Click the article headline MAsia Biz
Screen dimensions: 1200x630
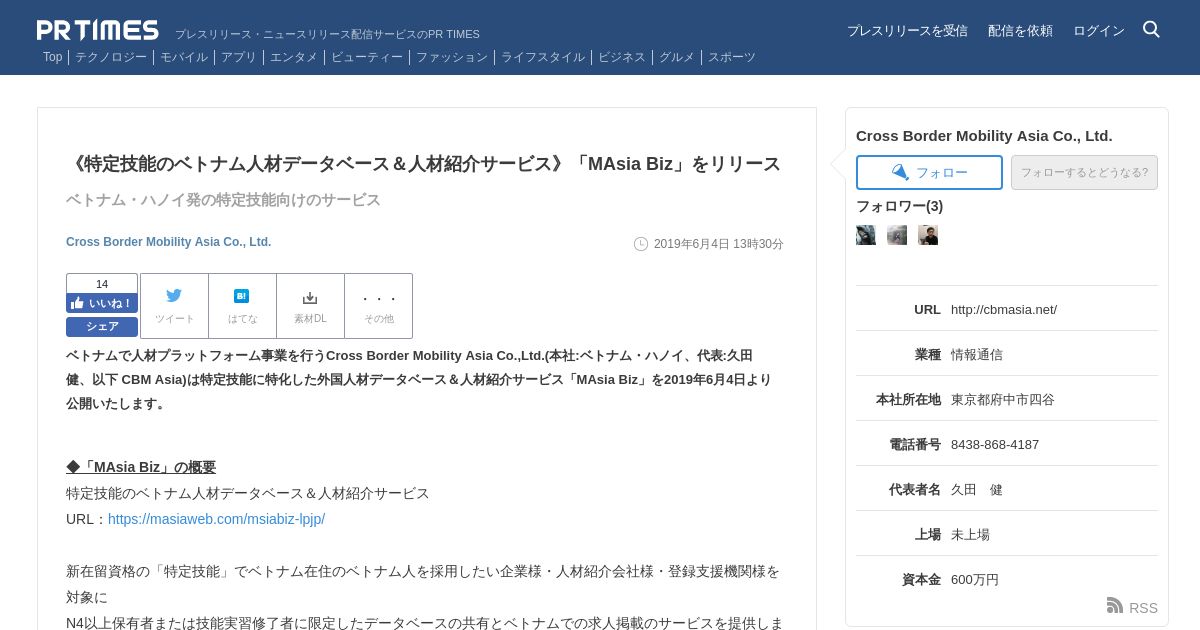pos(423,163)
